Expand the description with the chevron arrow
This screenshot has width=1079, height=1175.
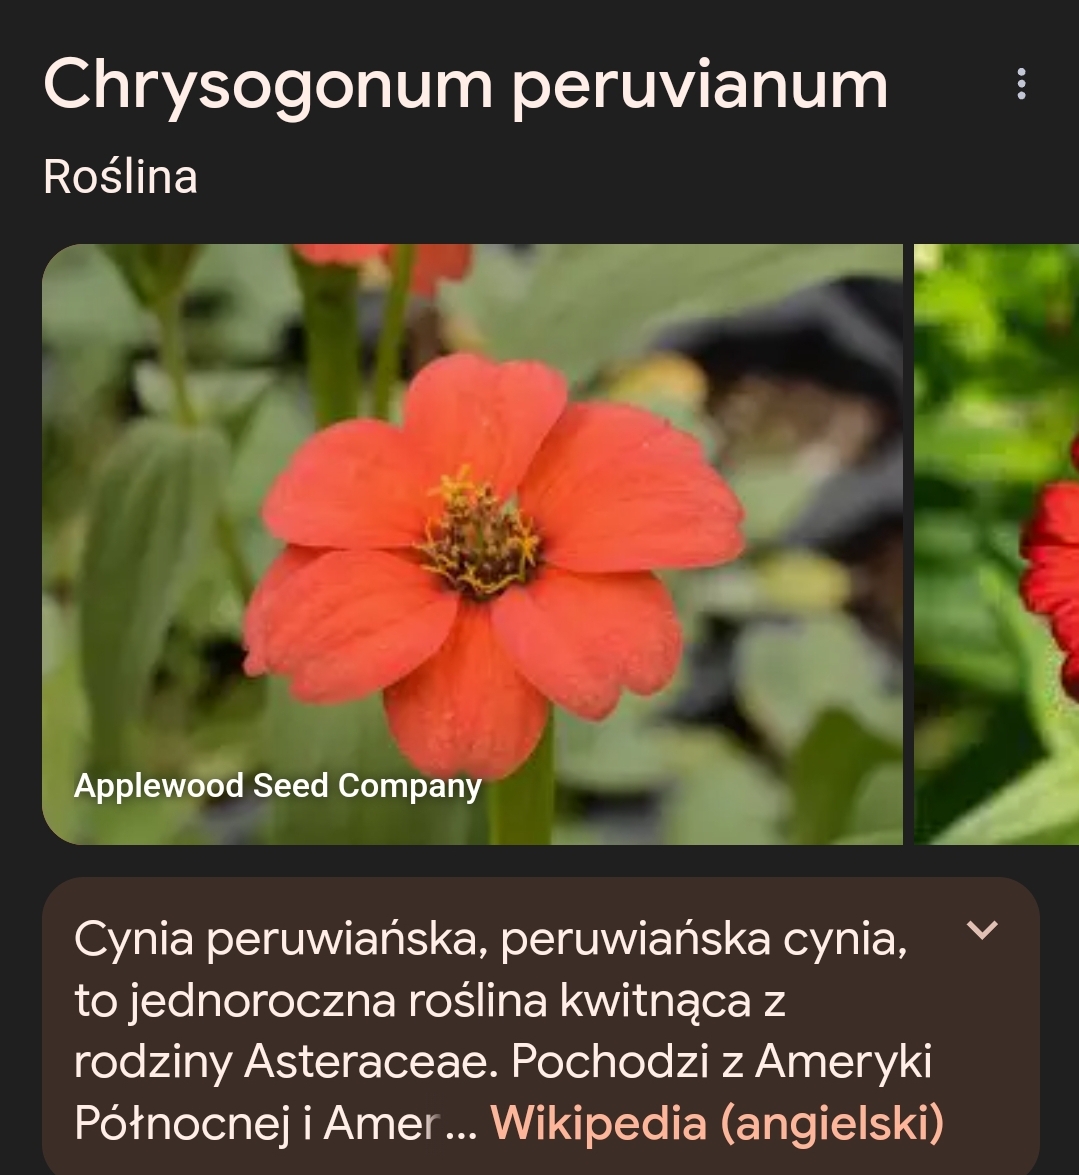pyautogui.click(x=982, y=930)
